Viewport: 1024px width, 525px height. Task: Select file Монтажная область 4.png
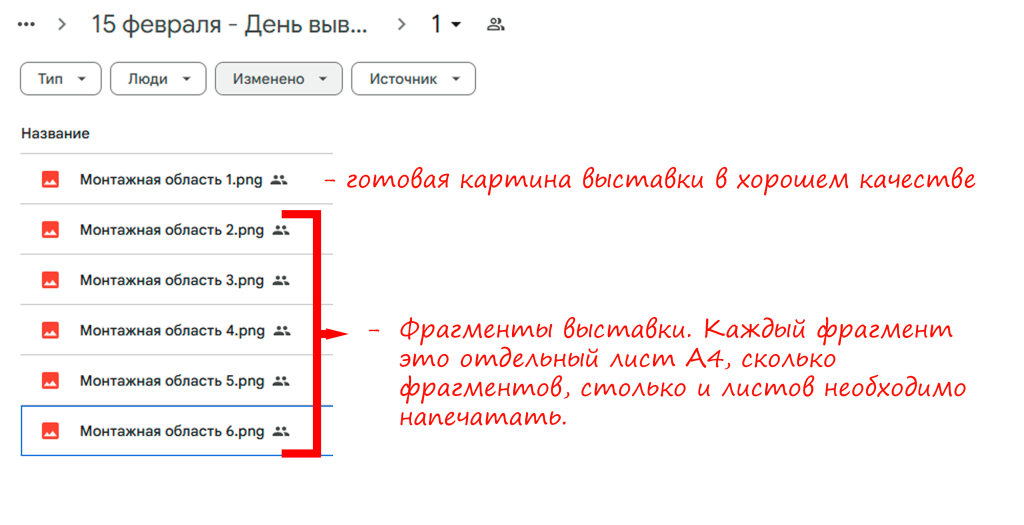tap(171, 330)
